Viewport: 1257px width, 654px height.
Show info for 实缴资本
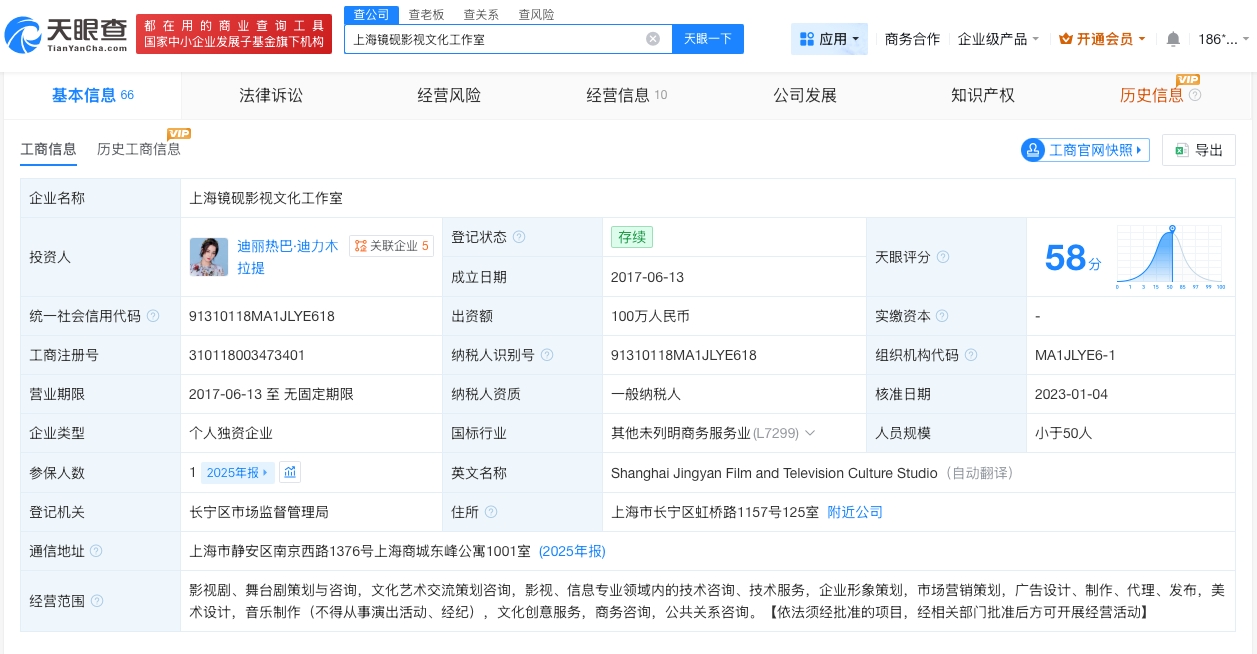(x=943, y=316)
